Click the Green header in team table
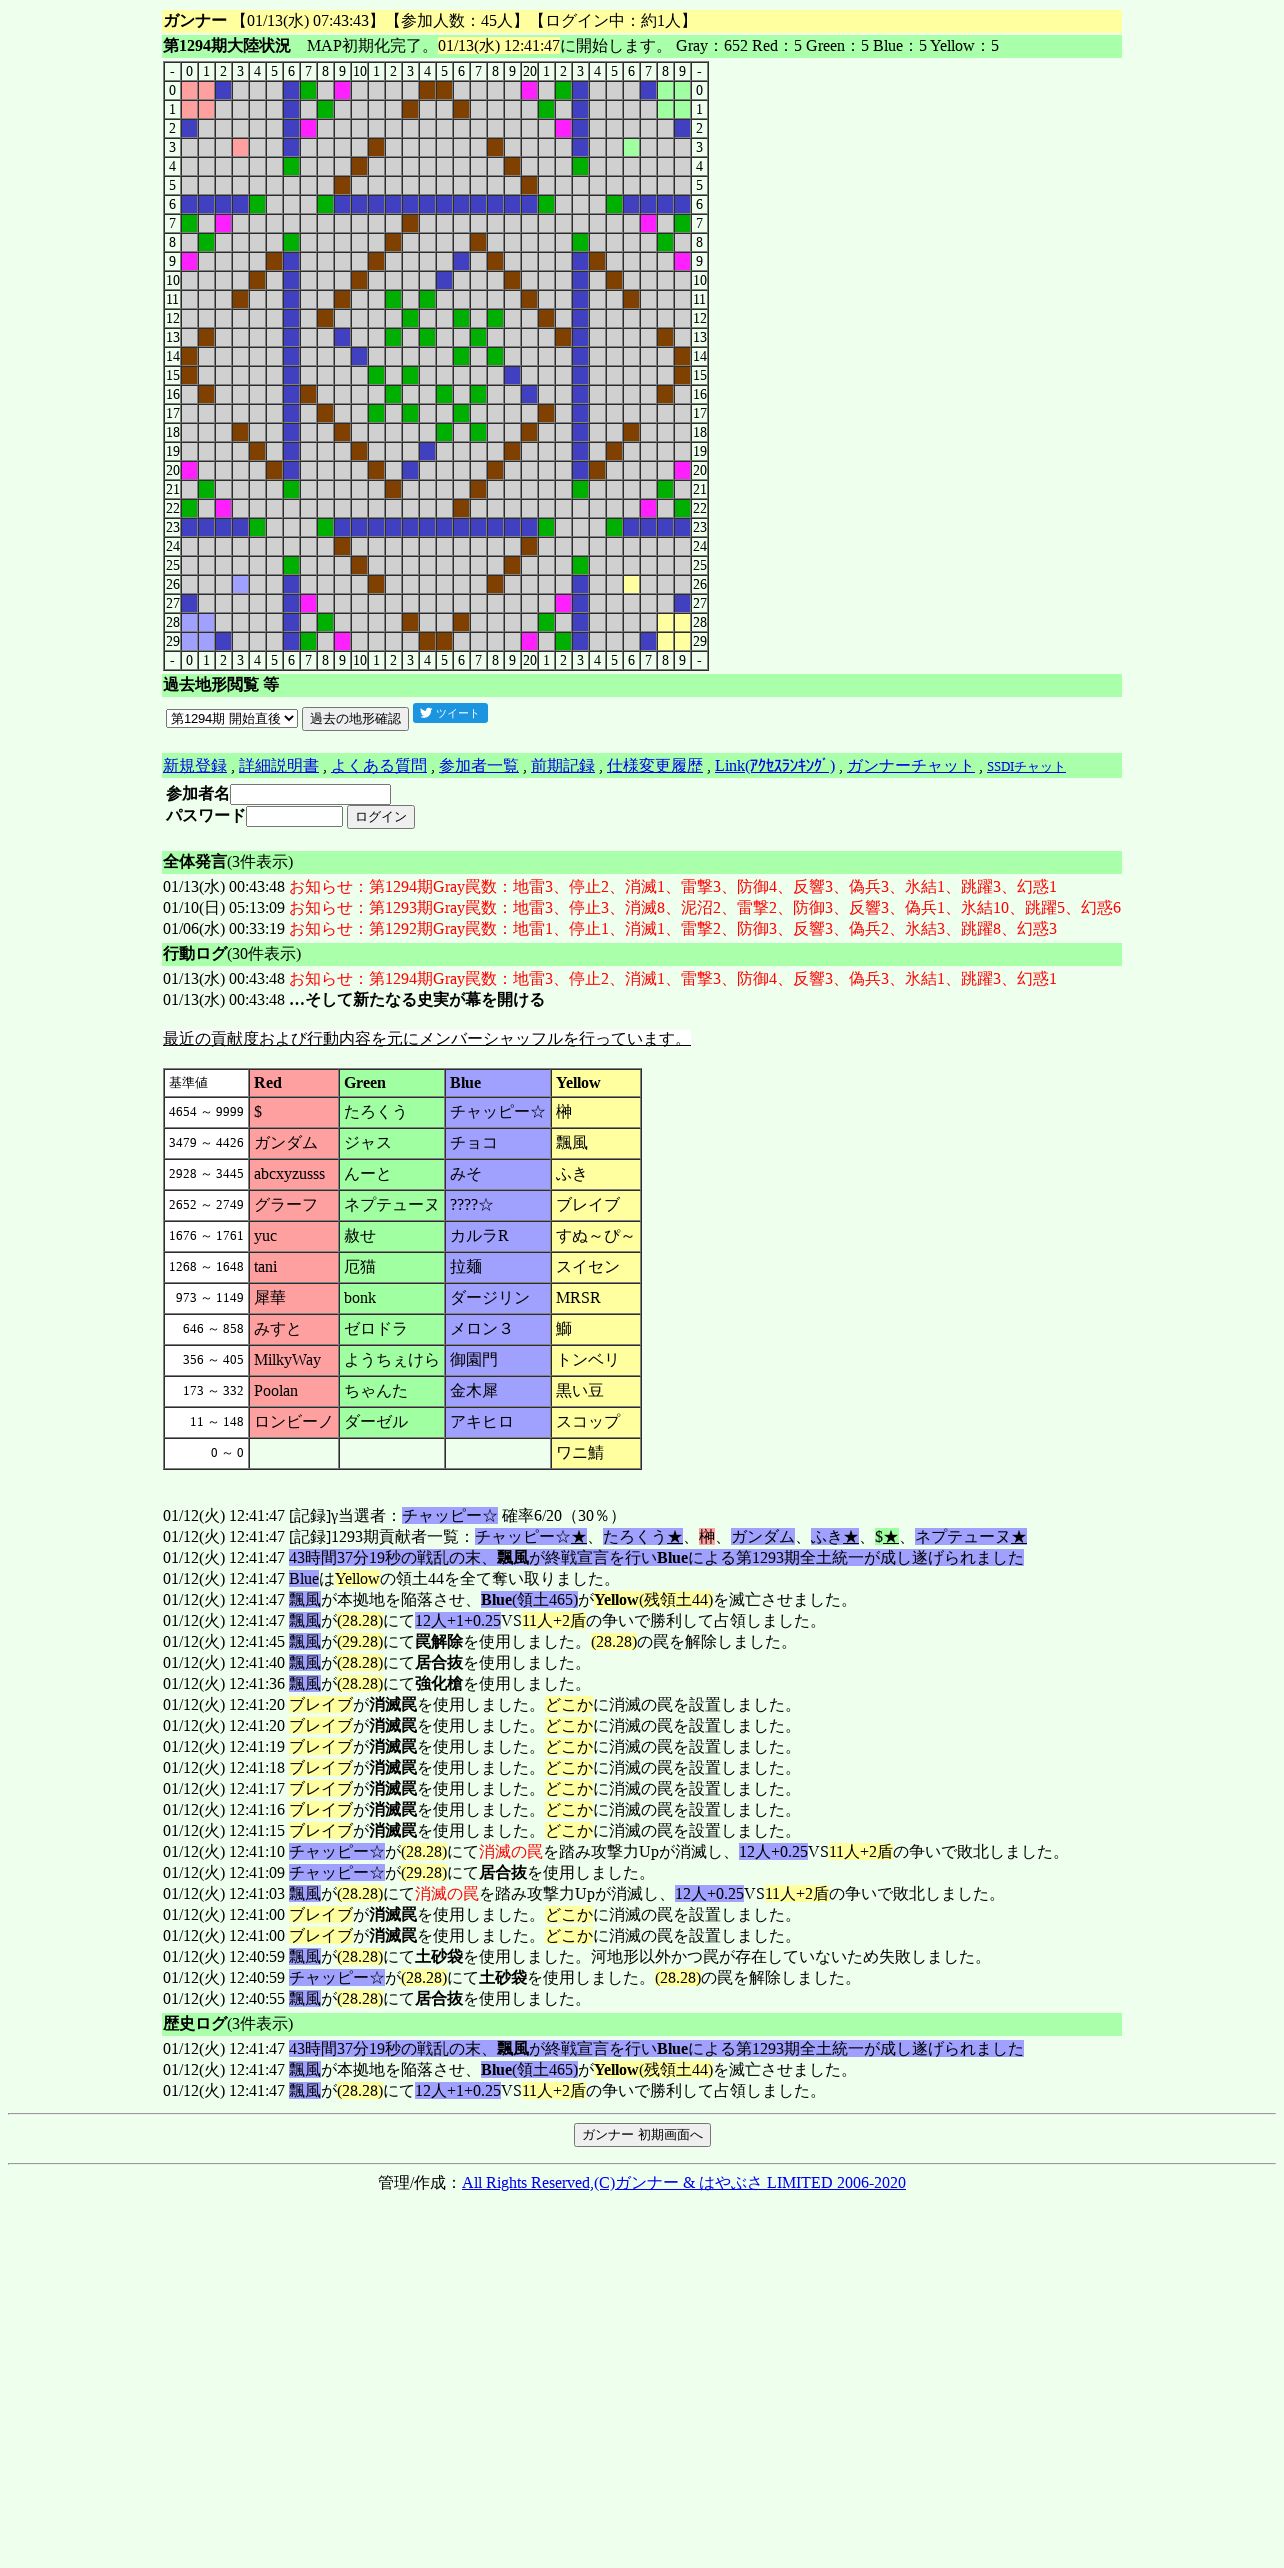1284x2568 pixels. (392, 1083)
